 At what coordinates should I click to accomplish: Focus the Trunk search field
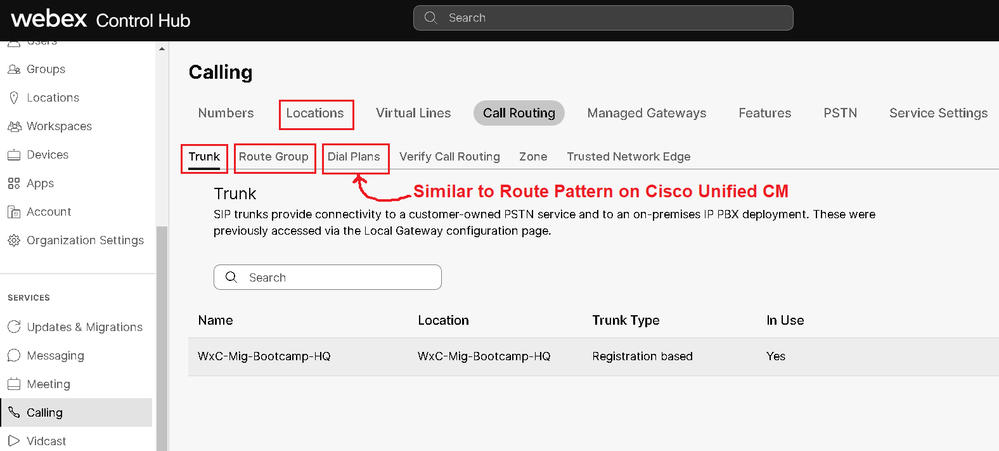[x=327, y=278]
